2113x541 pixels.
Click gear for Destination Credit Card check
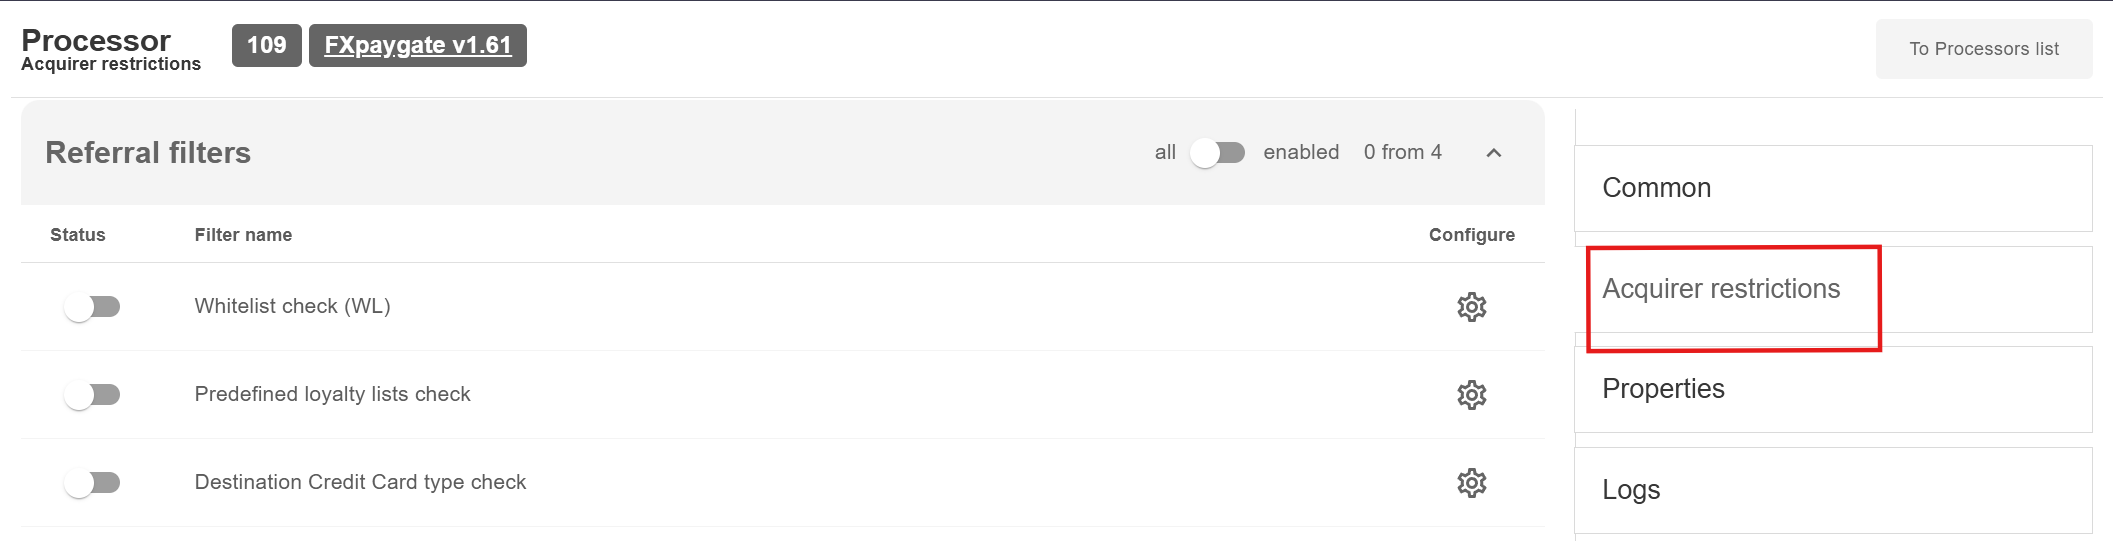(1471, 483)
